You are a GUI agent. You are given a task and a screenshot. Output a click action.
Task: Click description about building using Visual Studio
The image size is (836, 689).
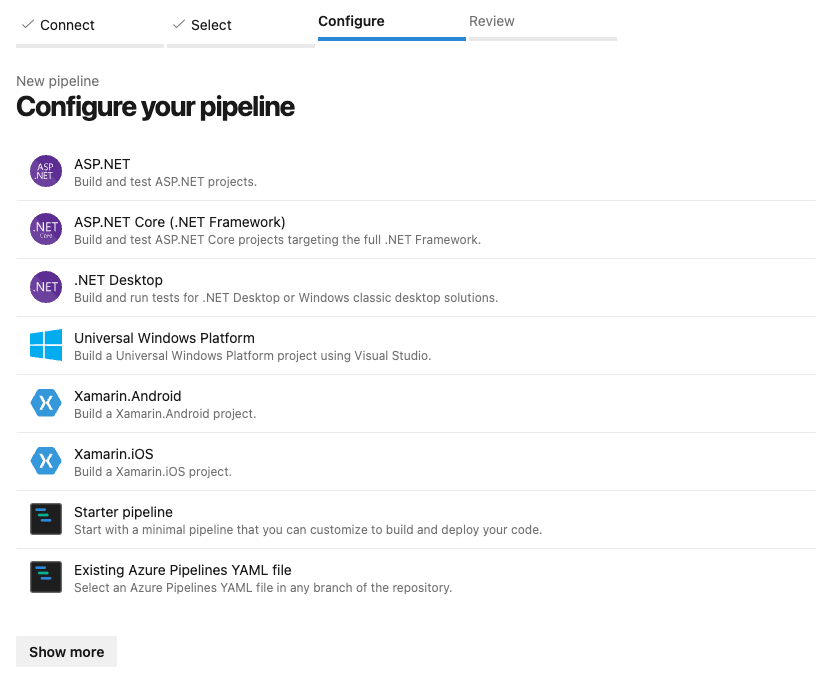click(252, 356)
